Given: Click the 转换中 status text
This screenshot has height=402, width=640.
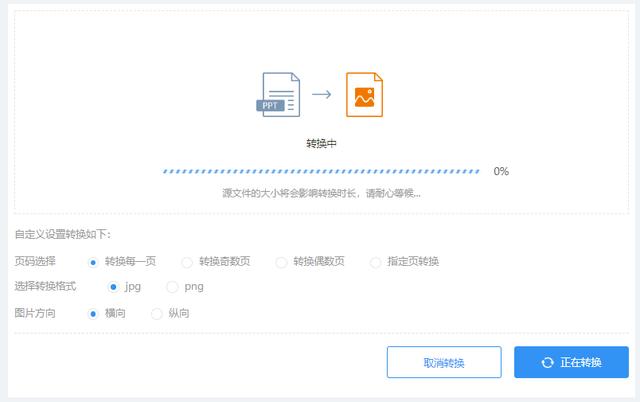Looking at the screenshot, I should click(x=321, y=144).
